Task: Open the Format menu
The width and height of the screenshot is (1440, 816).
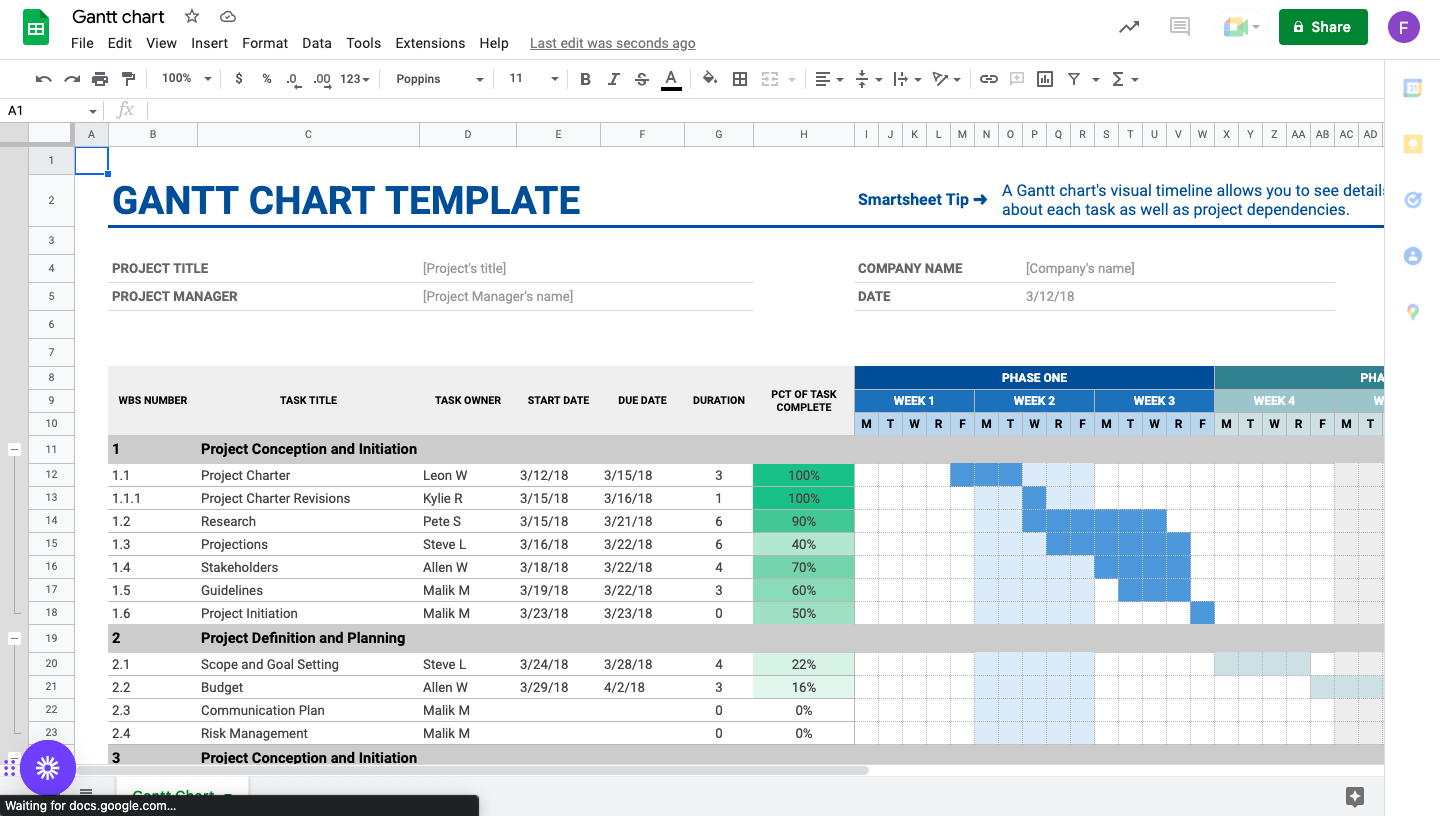Action: 265,43
